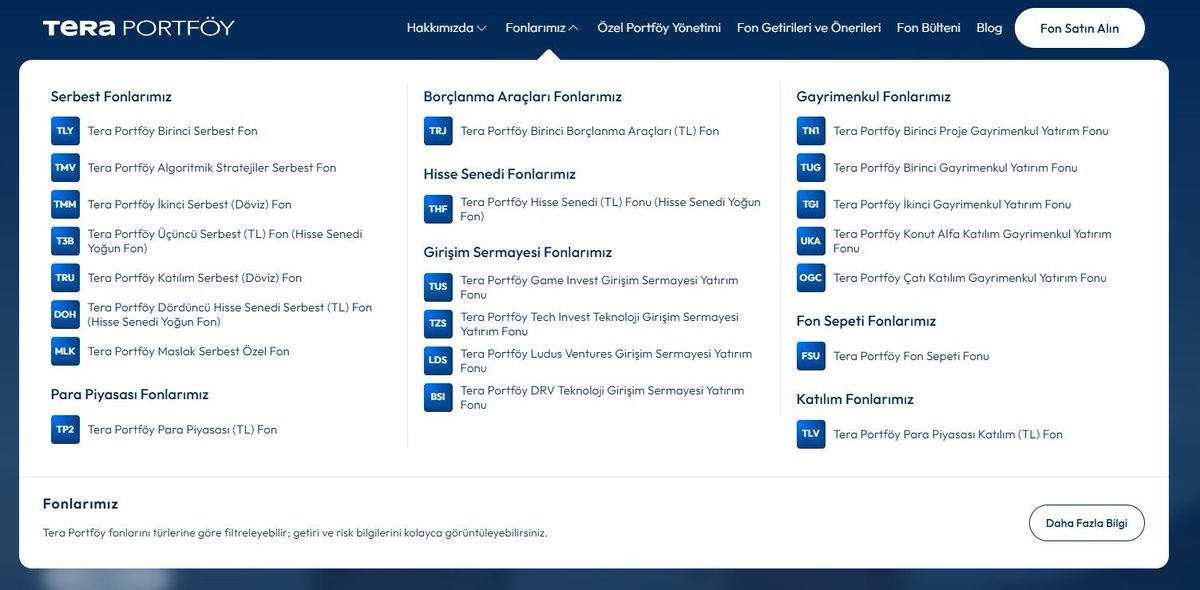Open Fon Getirileri ve Önerileri menu item

[809, 28]
